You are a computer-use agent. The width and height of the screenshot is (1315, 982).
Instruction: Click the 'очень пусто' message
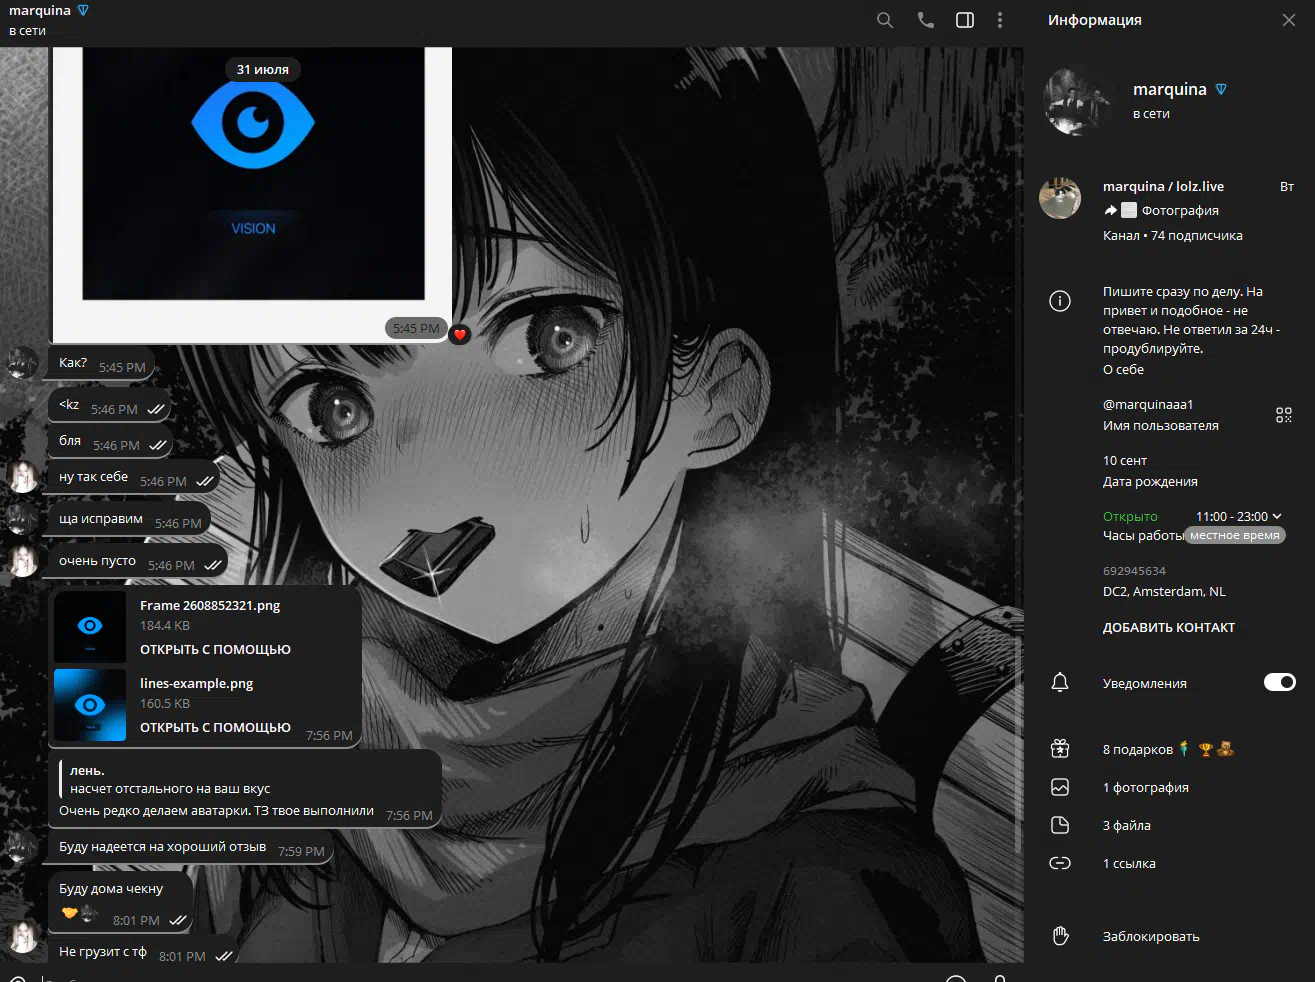[x=138, y=562]
